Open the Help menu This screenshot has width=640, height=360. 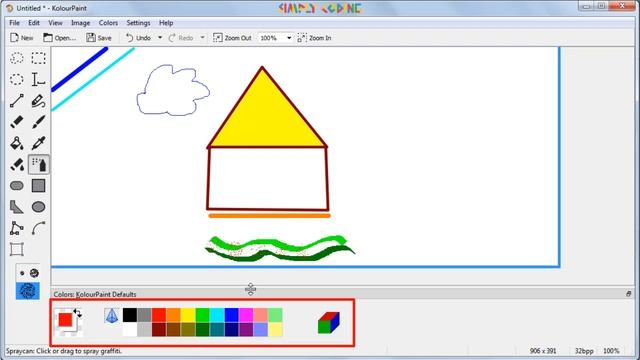166,23
